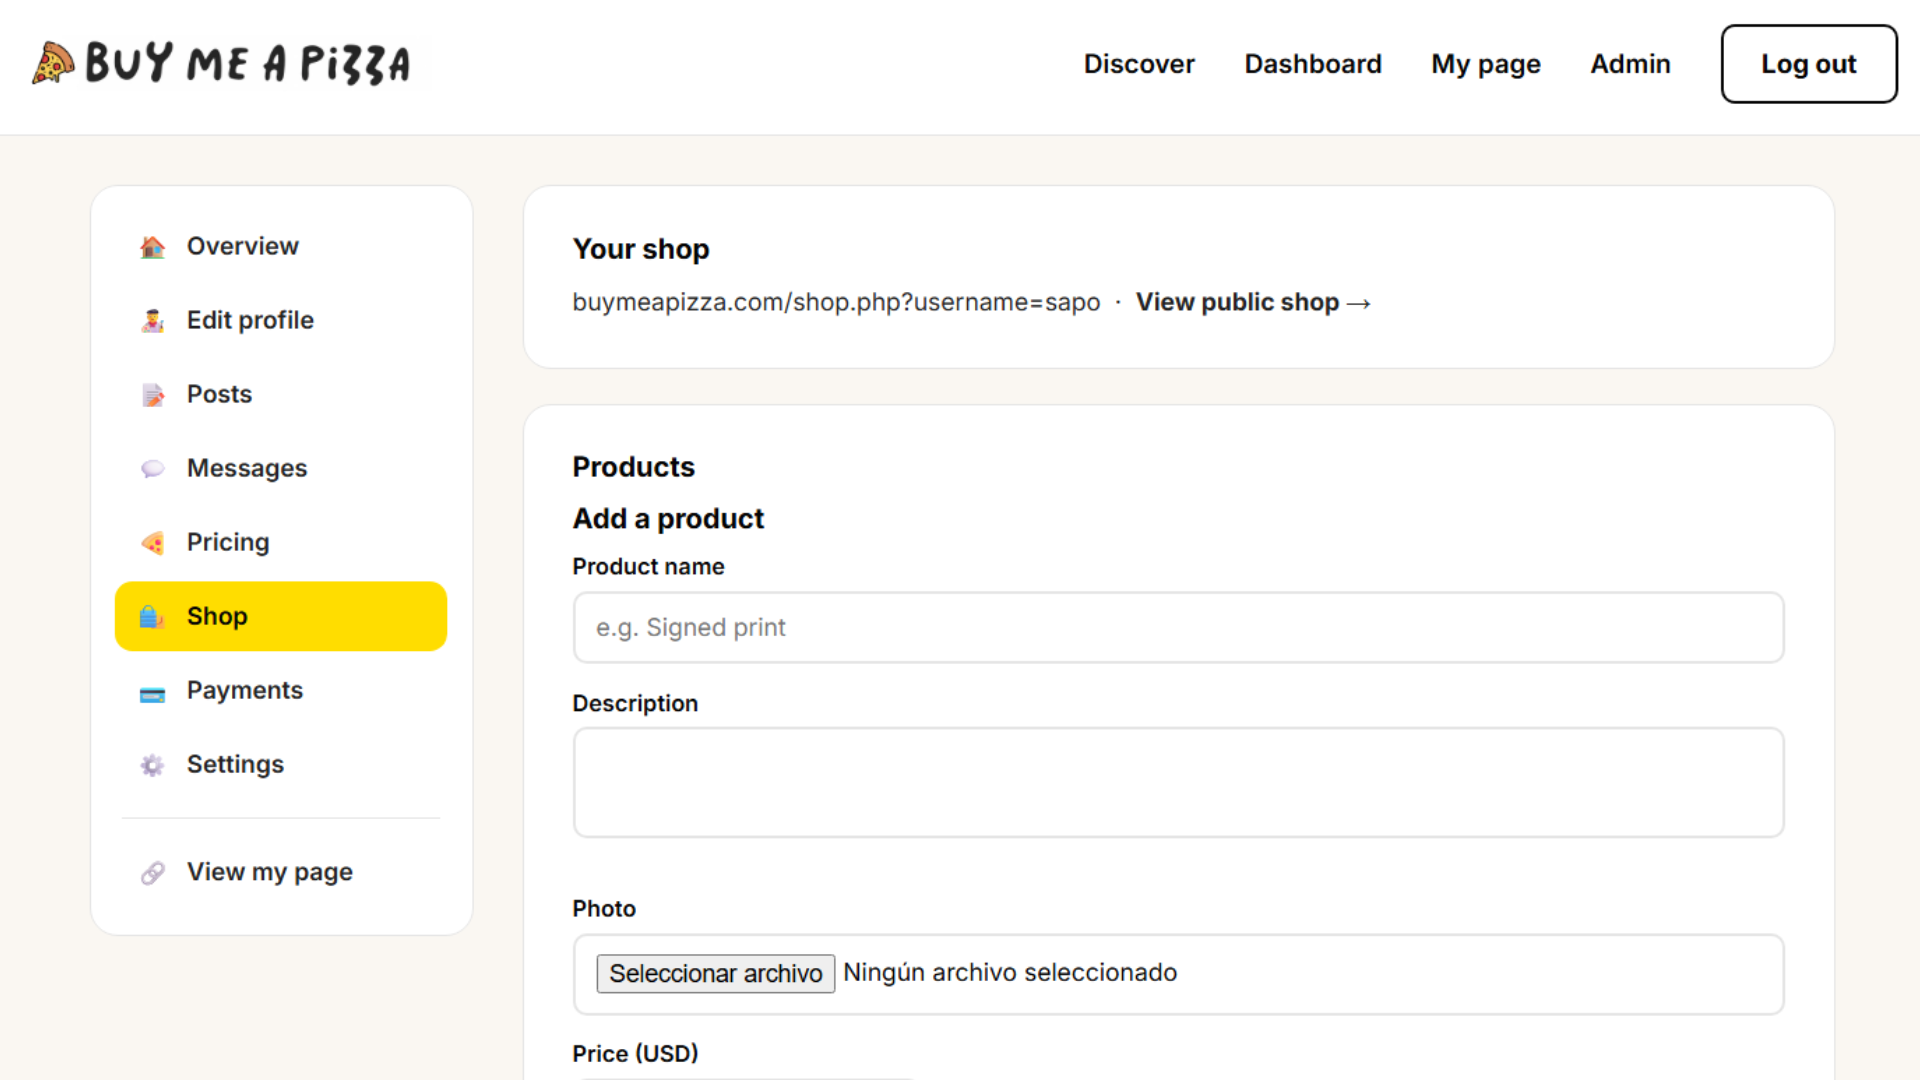Click the Seleccionar archivo photo button
1920x1080 pixels.
pos(716,973)
